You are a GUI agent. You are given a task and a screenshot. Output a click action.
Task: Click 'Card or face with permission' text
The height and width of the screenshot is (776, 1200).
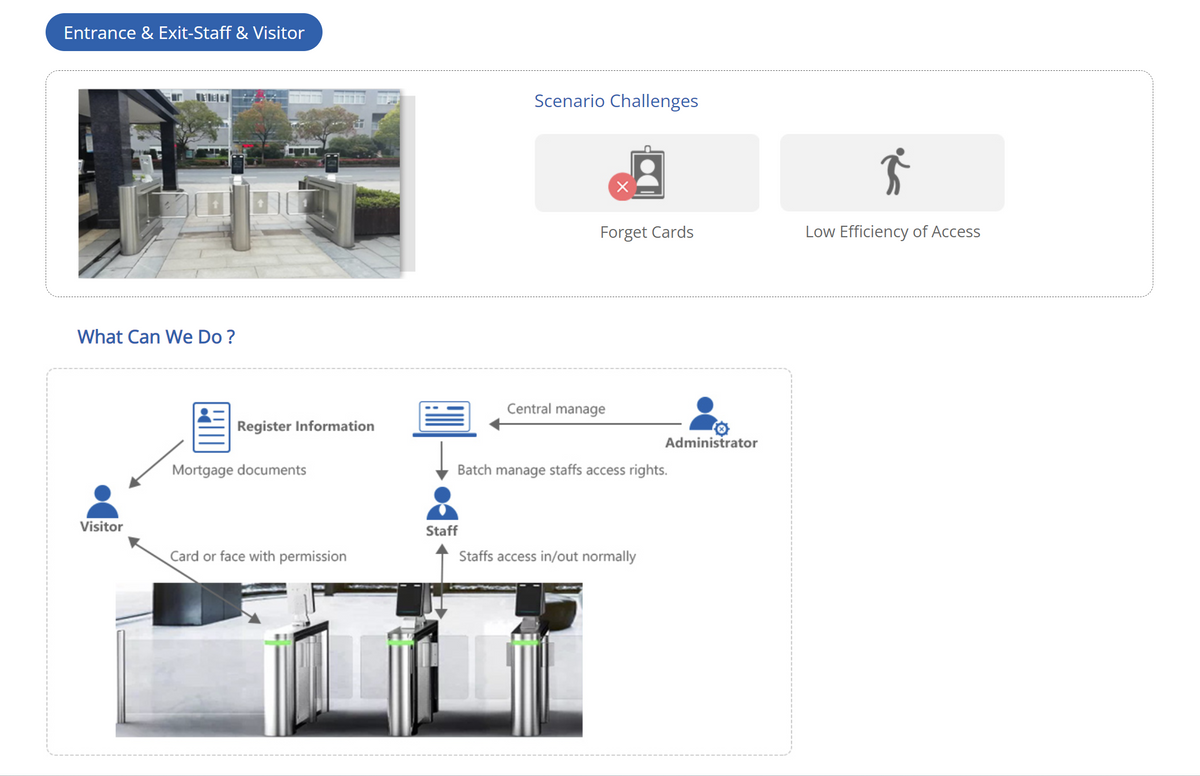(258, 556)
